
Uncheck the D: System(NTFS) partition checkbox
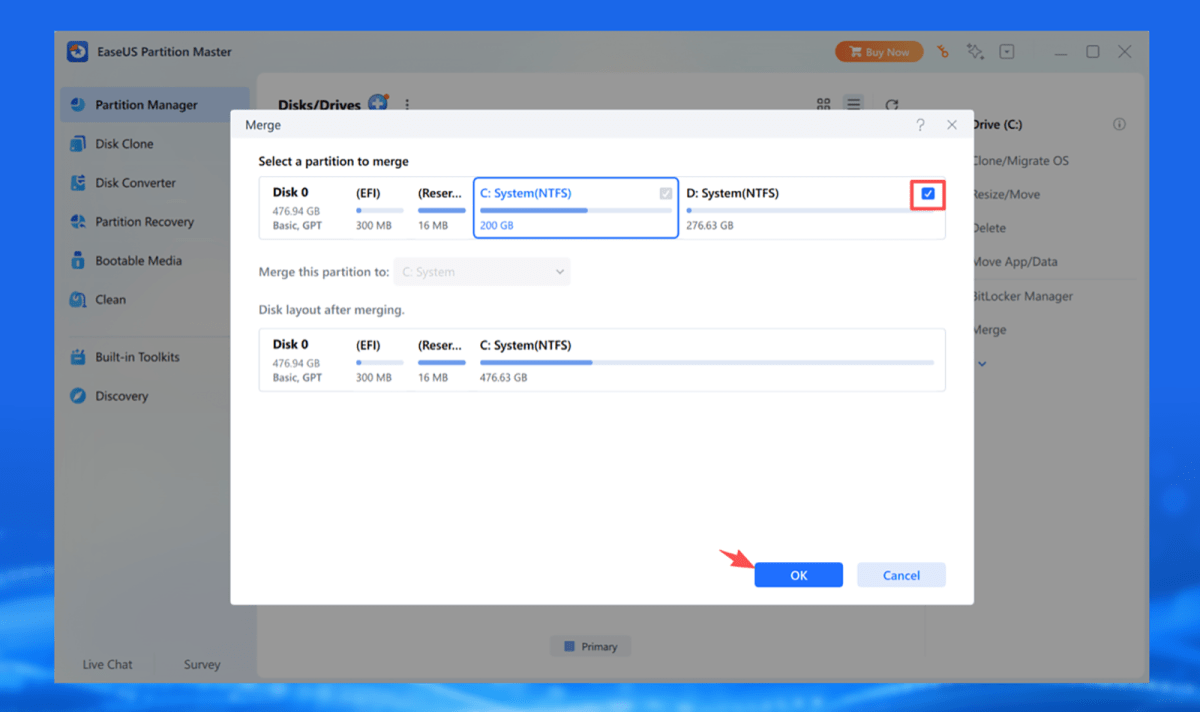click(x=928, y=194)
